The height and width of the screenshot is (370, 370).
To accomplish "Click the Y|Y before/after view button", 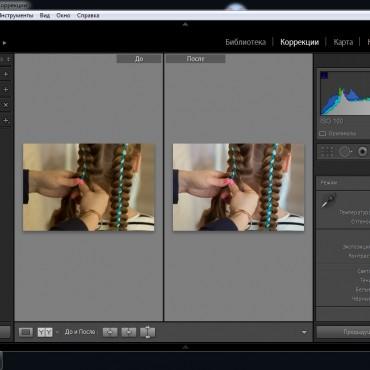I will click(x=45, y=332).
